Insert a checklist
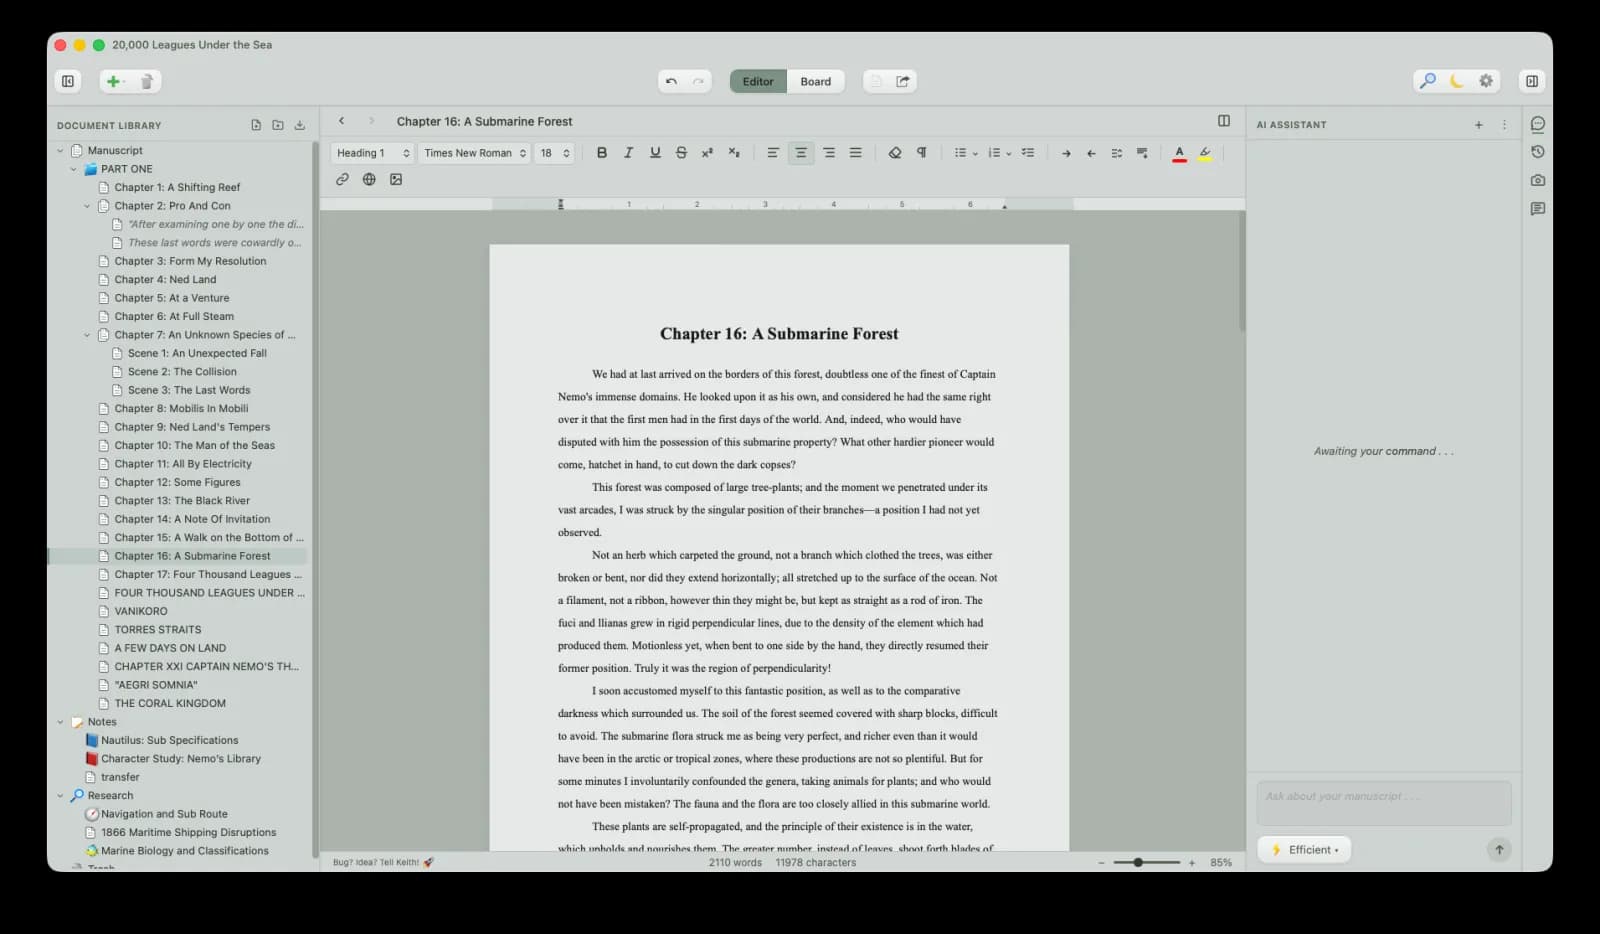1600x934 pixels. (x=1028, y=153)
